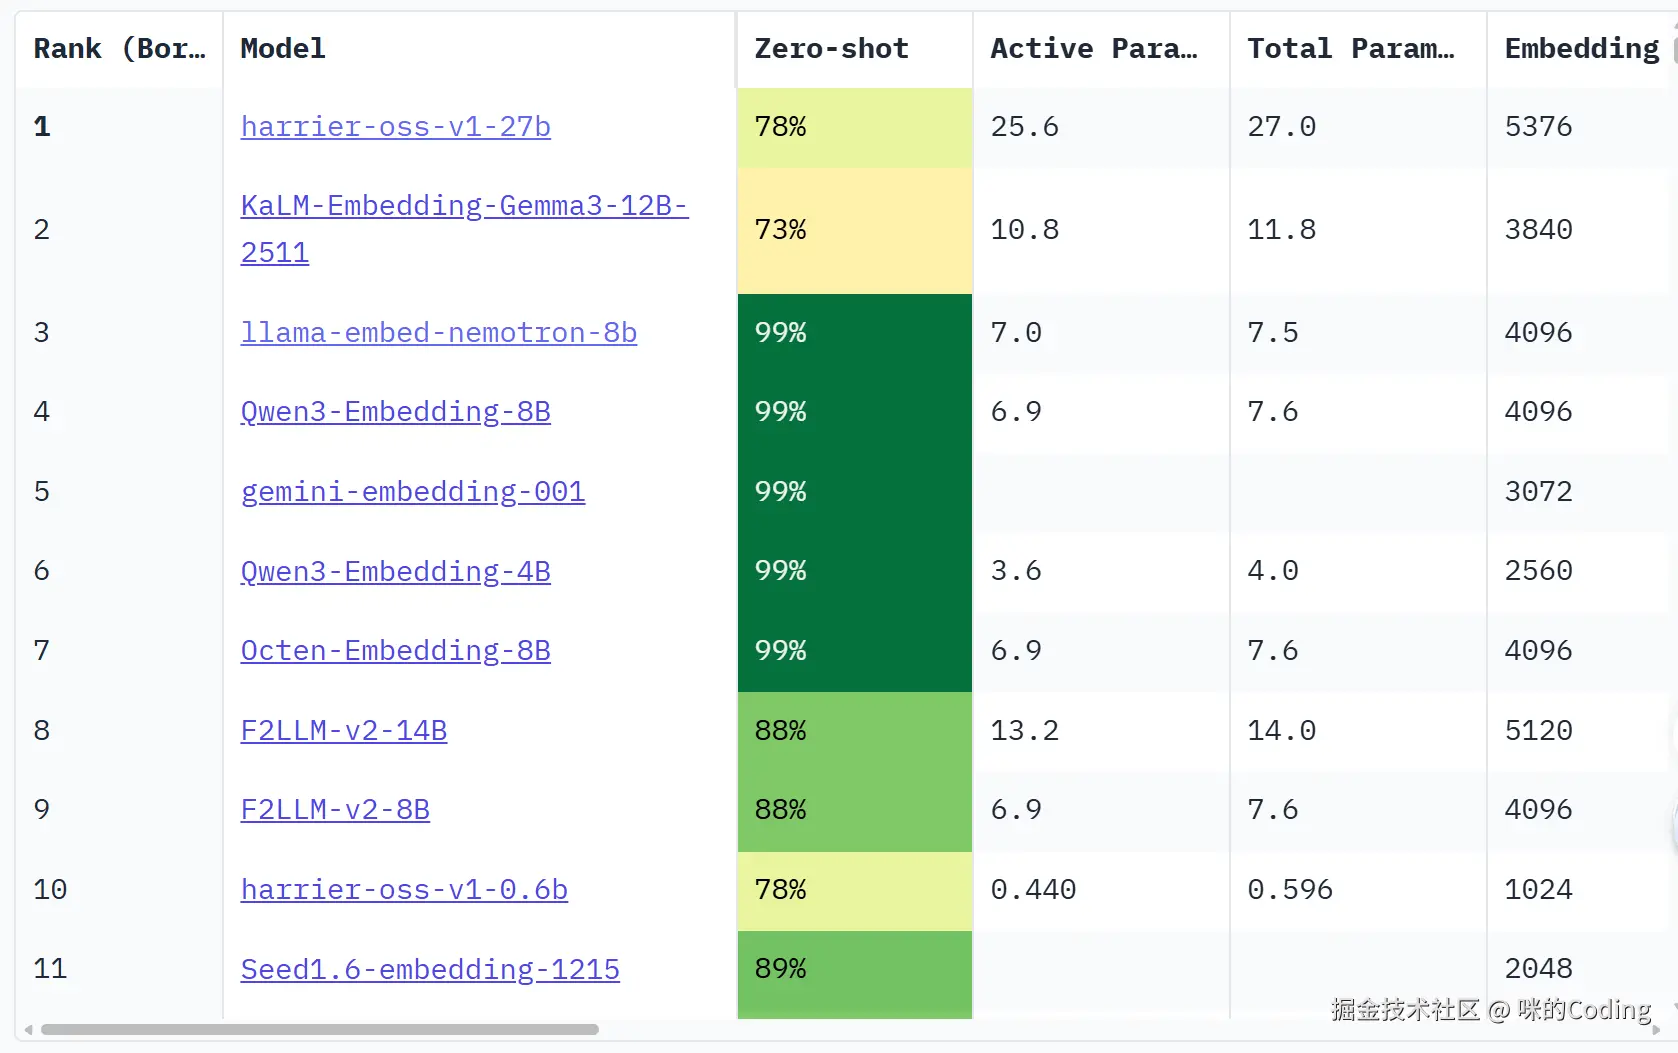Select the 25.6 active parameters value
1678x1053 pixels.
click(1024, 127)
